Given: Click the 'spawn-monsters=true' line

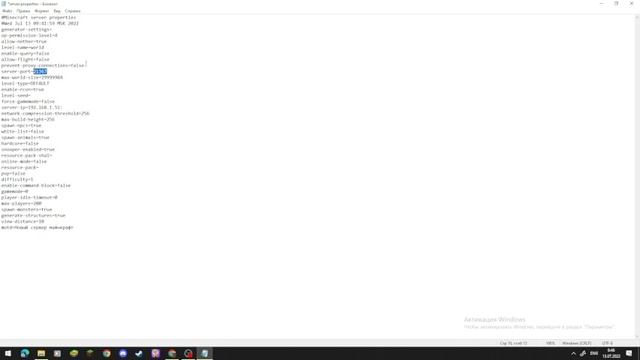Looking at the screenshot, I should [x=27, y=209].
